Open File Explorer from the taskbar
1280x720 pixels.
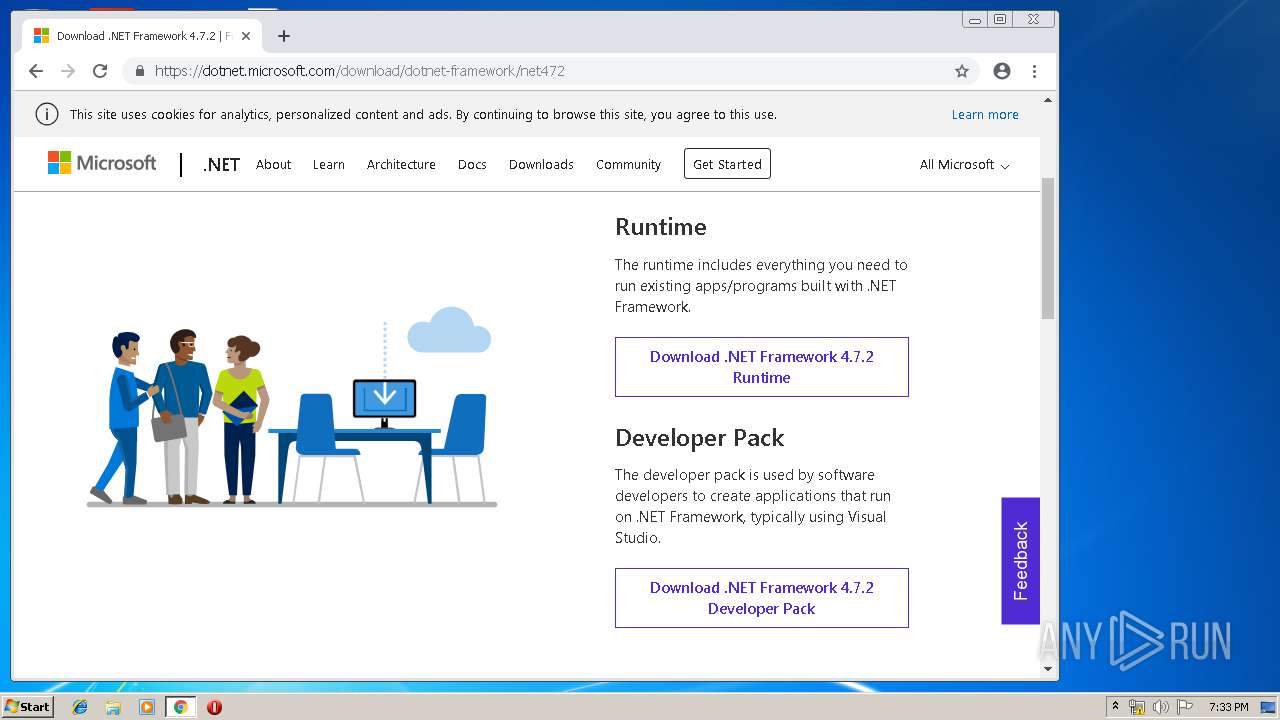[x=113, y=707]
